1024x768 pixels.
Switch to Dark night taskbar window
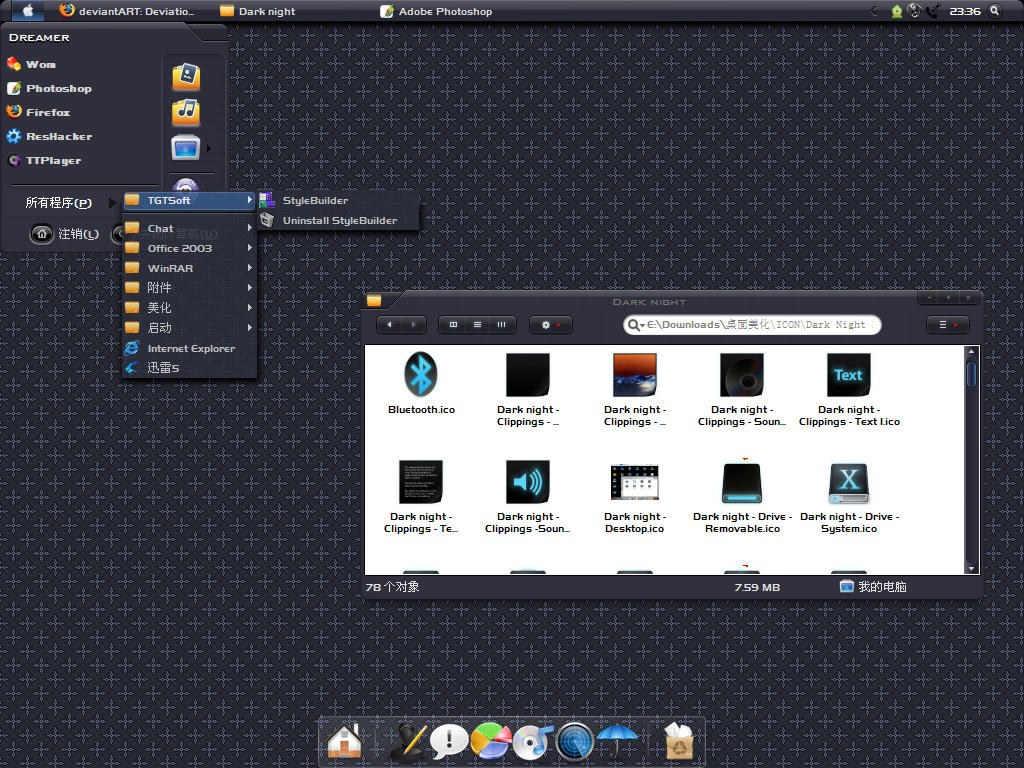click(x=257, y=11)
